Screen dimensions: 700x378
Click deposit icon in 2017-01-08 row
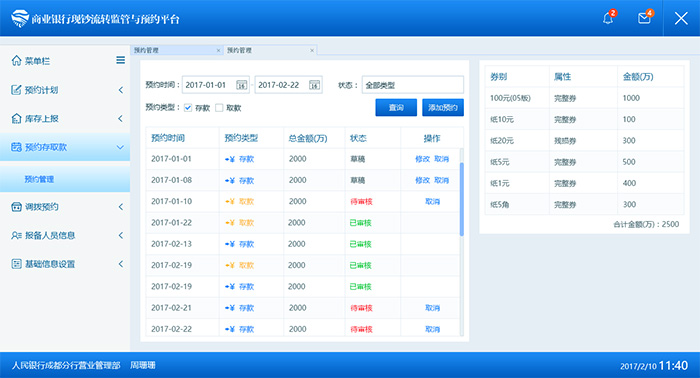229,180
